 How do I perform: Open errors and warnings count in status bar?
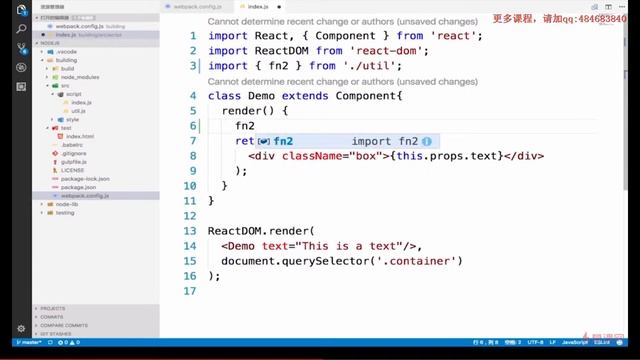coord(69,342)
